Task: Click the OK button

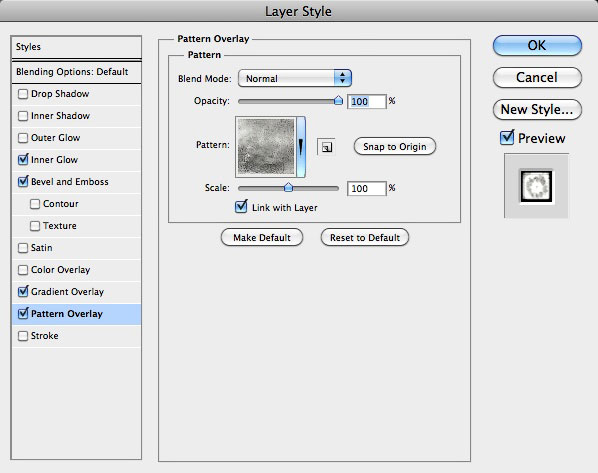Action: coord(537,45)
